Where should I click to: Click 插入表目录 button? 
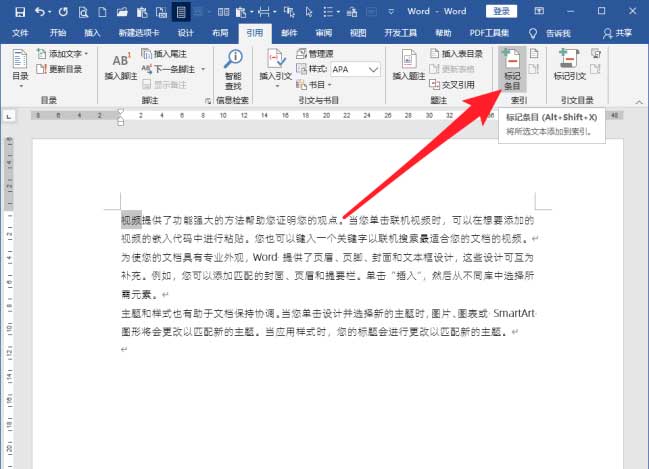pos(456,54)
